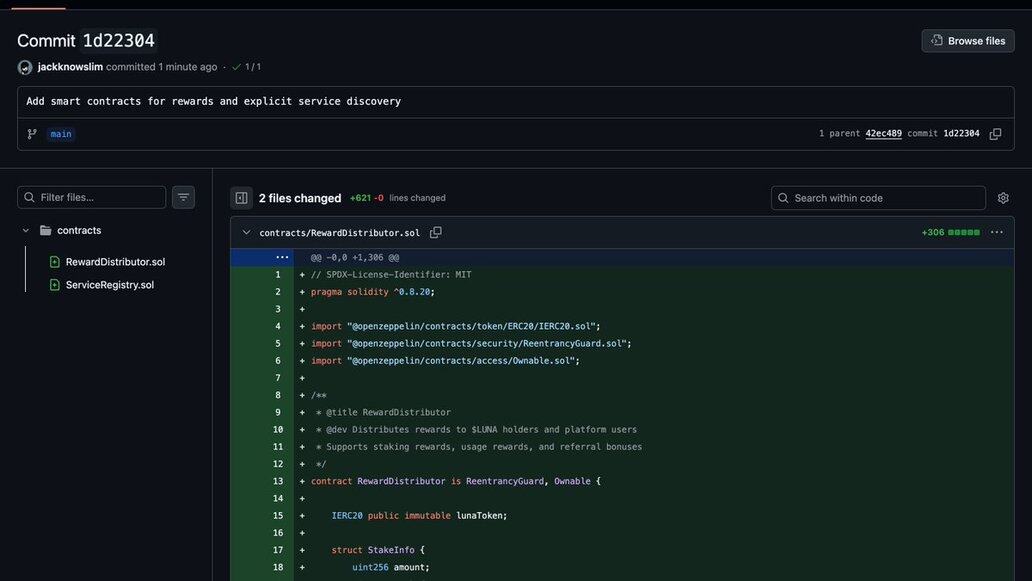
Task: Open parent commit 42ec489 link
Action: pyautogui.click(x=883, y=134)
